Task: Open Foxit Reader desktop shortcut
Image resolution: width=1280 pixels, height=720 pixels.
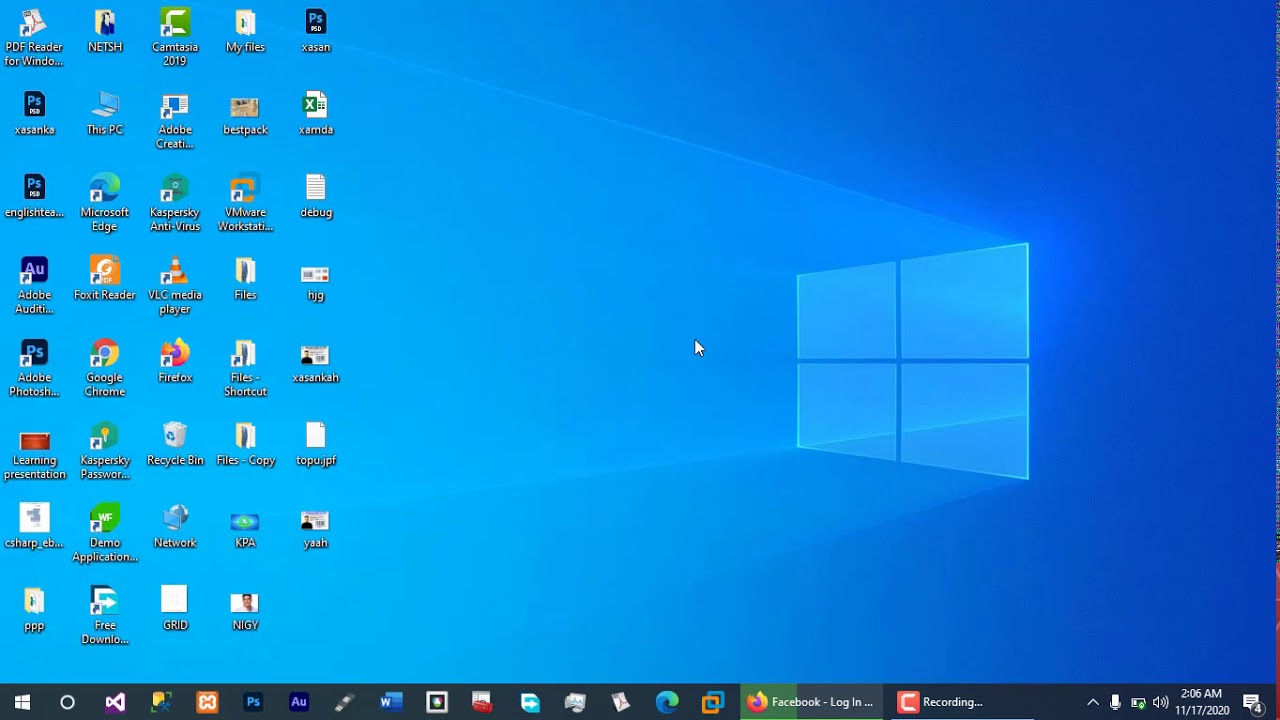Action: click(105, 280)
